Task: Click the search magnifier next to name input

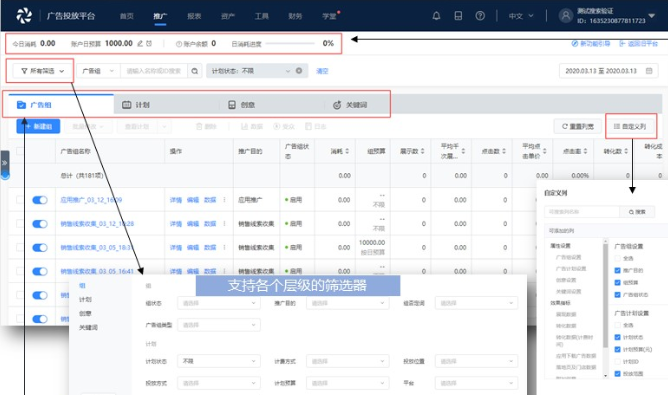Action: coord(195,71)
